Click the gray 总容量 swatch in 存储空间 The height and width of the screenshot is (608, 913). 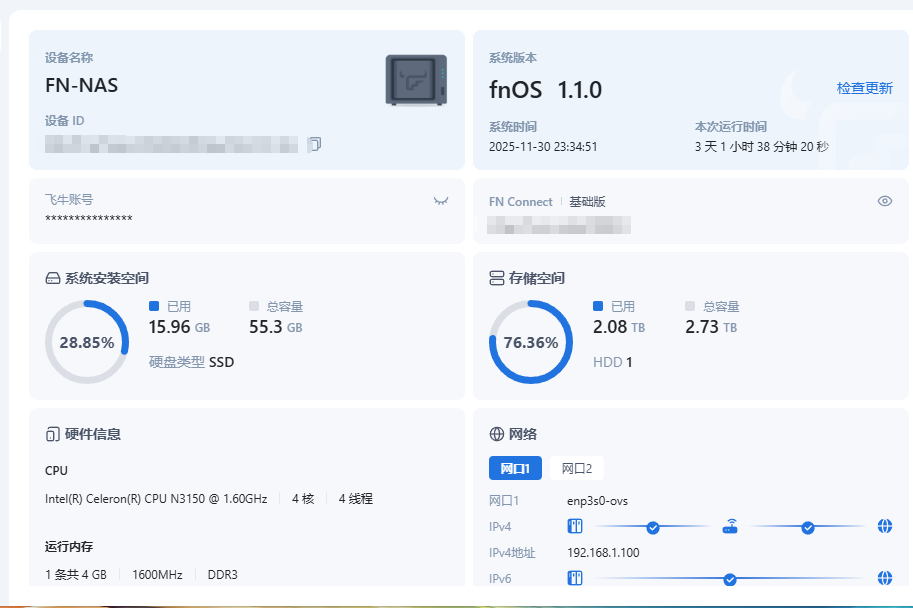click(x=690, y=306)
